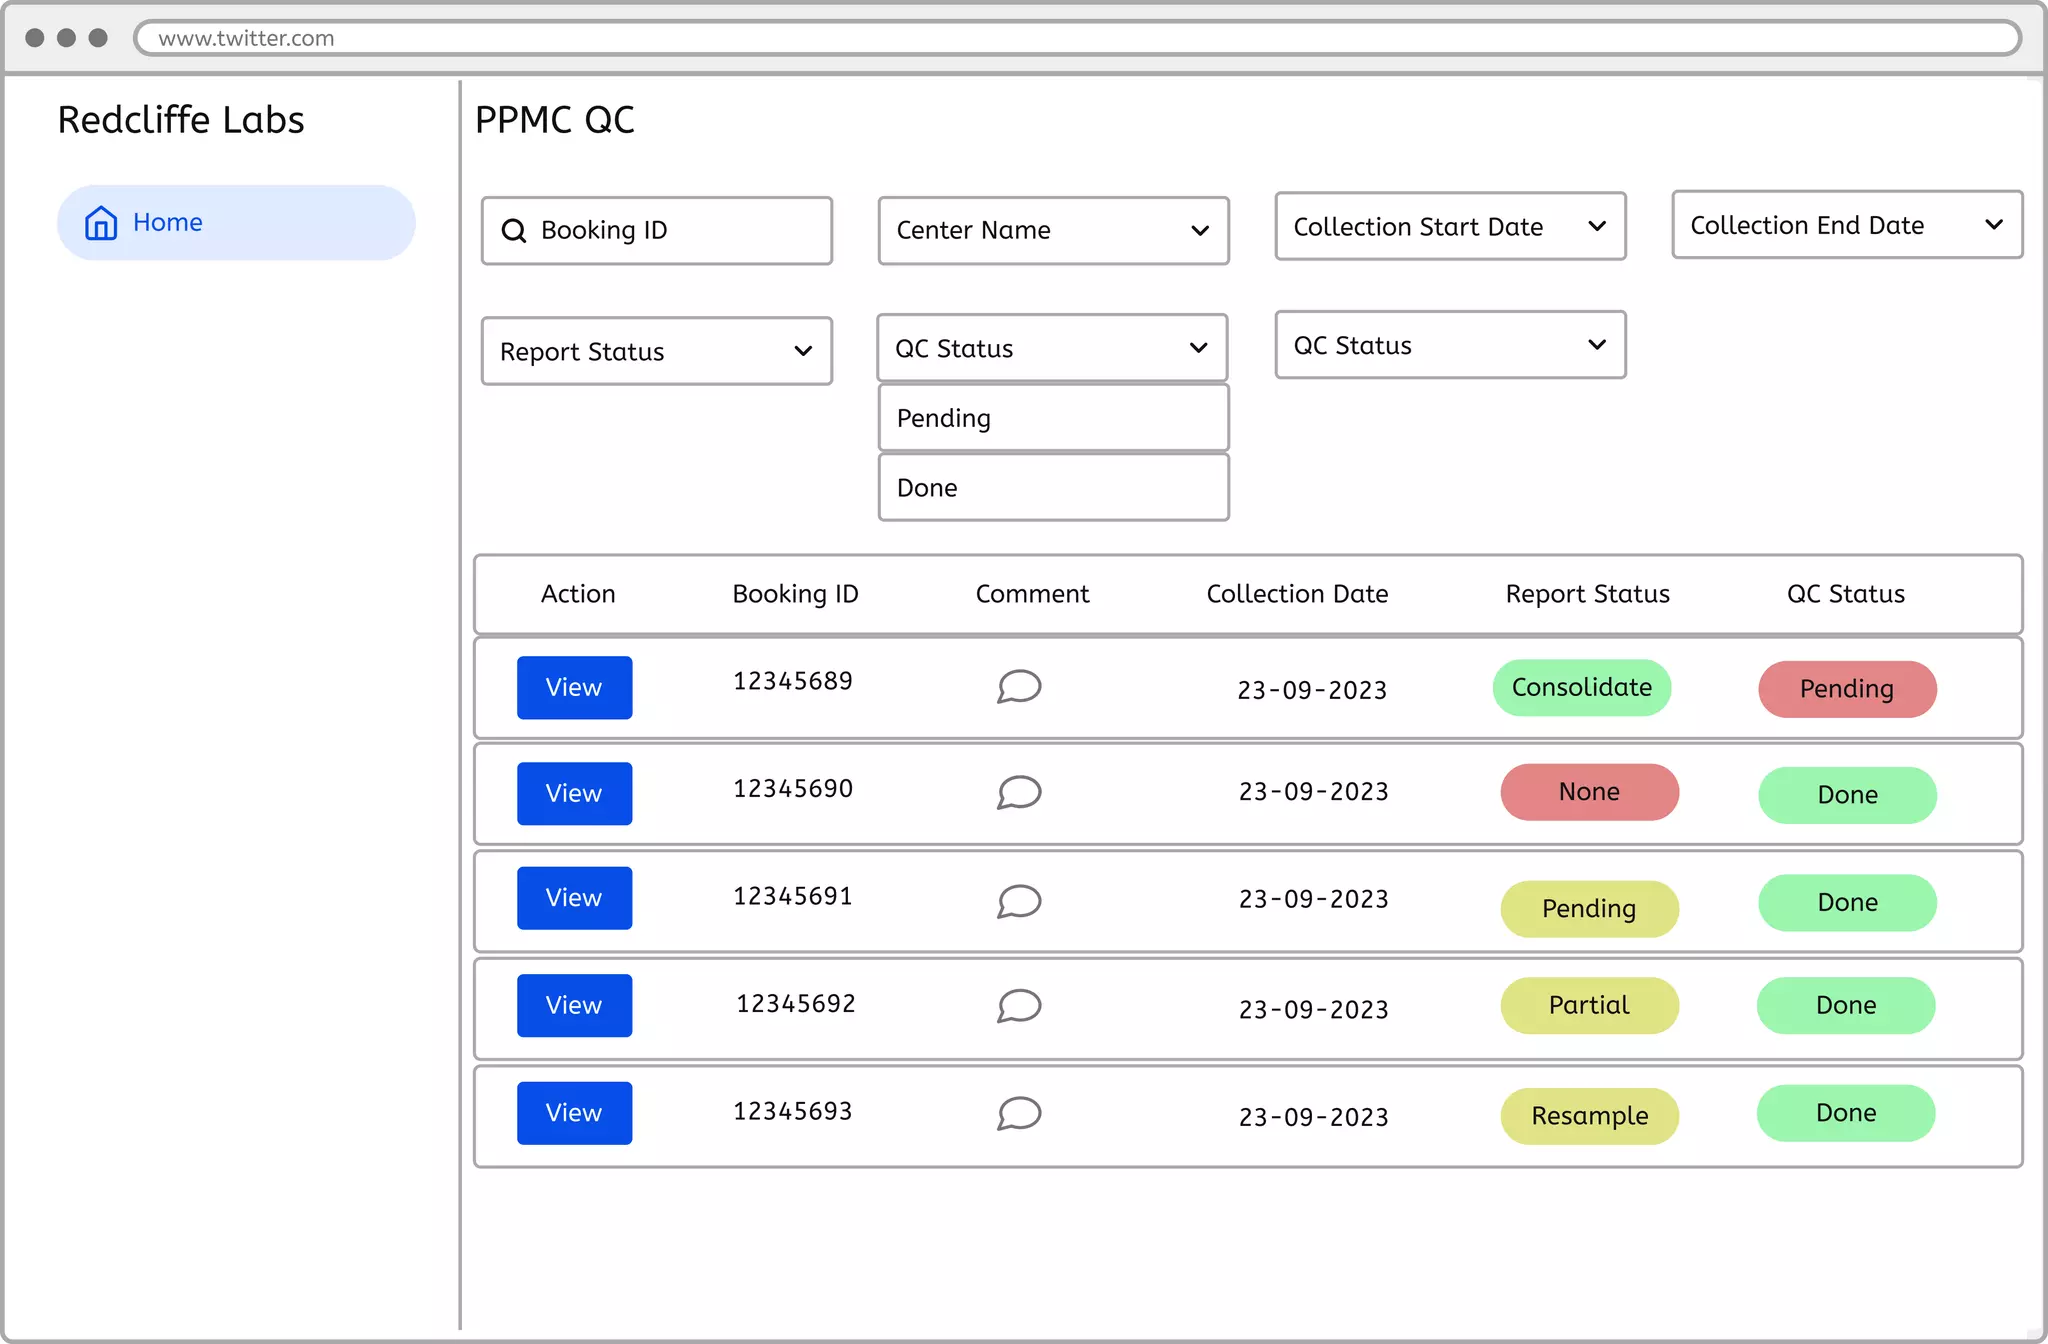Screen dimensions: 2048x1344
Task: Collapse the open QC Status dropdown chevron
Action: click(x=1198, y=348)
